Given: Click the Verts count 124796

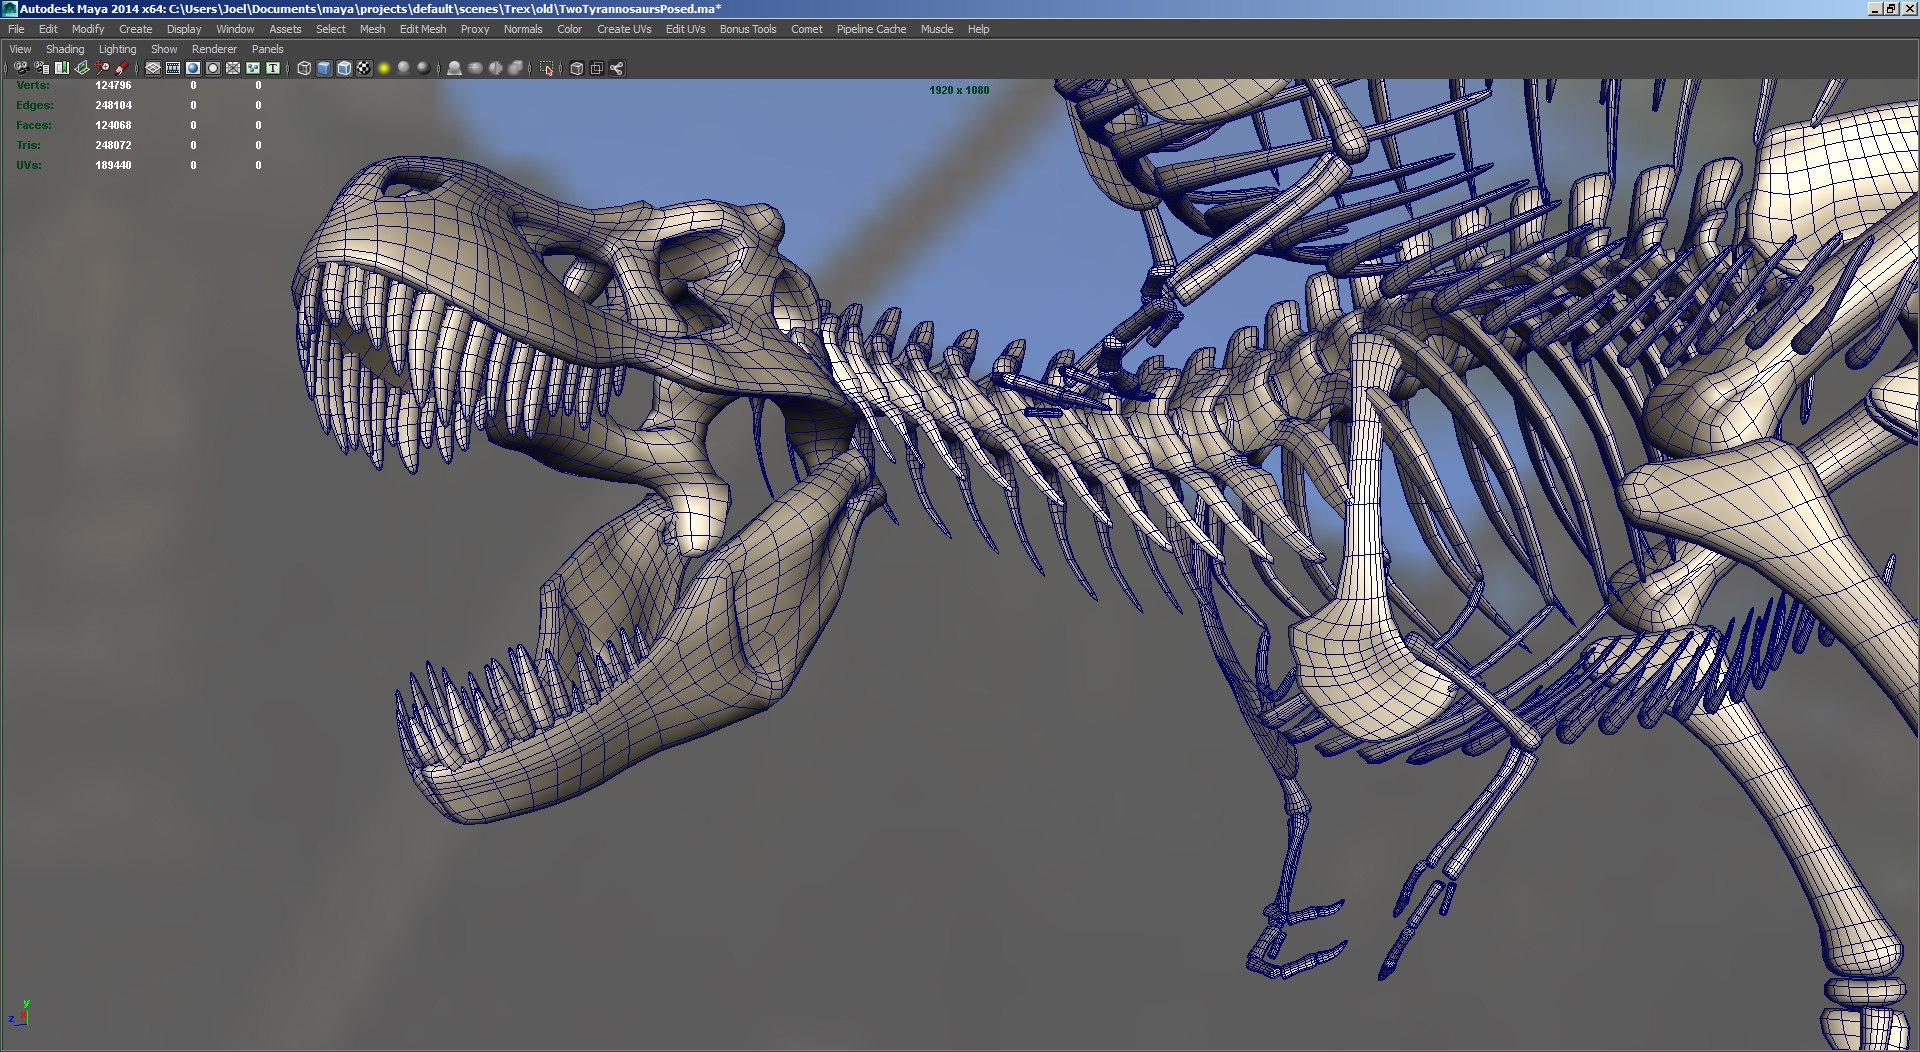Looking at the screenshot, I should tap(113, 85).
